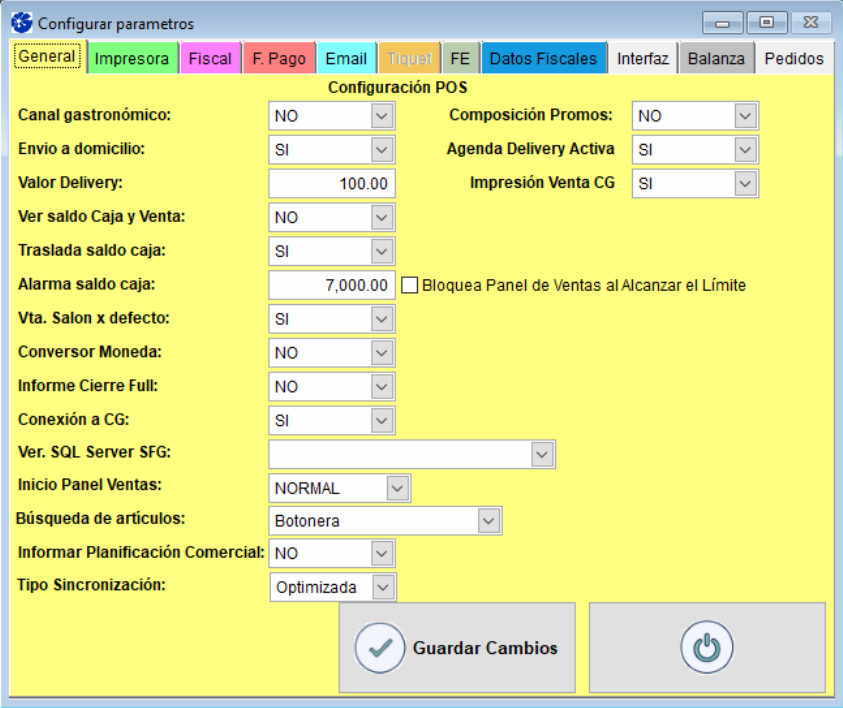Switch to the Impresora tab
The height and width of the screenshot is (708, 843).
(x=132, y=59)
